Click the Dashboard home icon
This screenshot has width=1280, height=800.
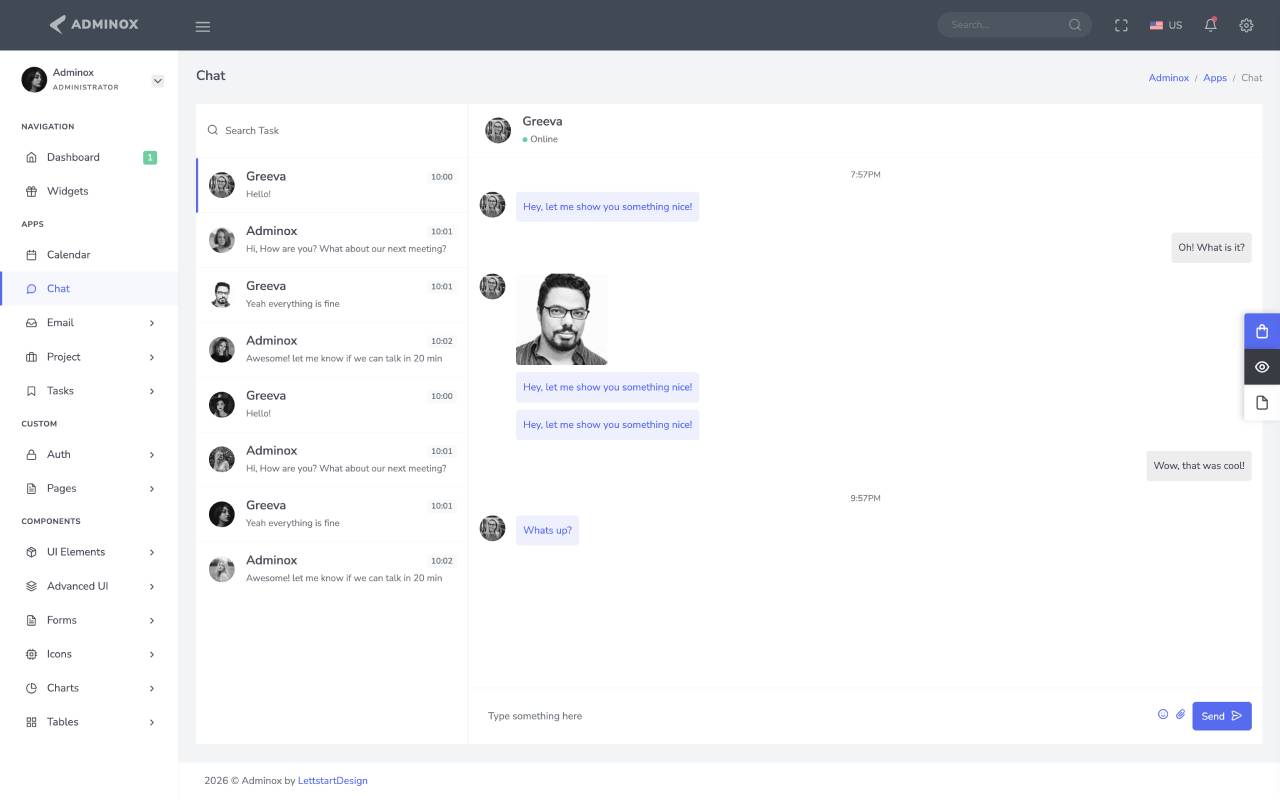pyautogui.click(x=31, y=157)
